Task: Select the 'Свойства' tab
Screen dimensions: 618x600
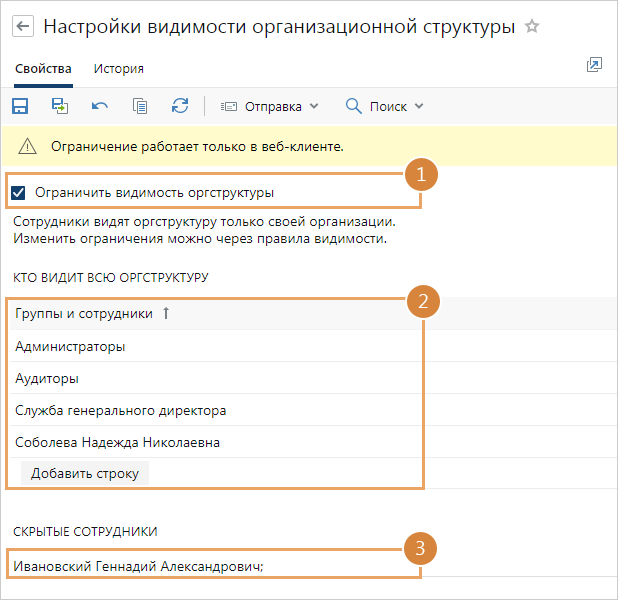Action: [43, 69]
